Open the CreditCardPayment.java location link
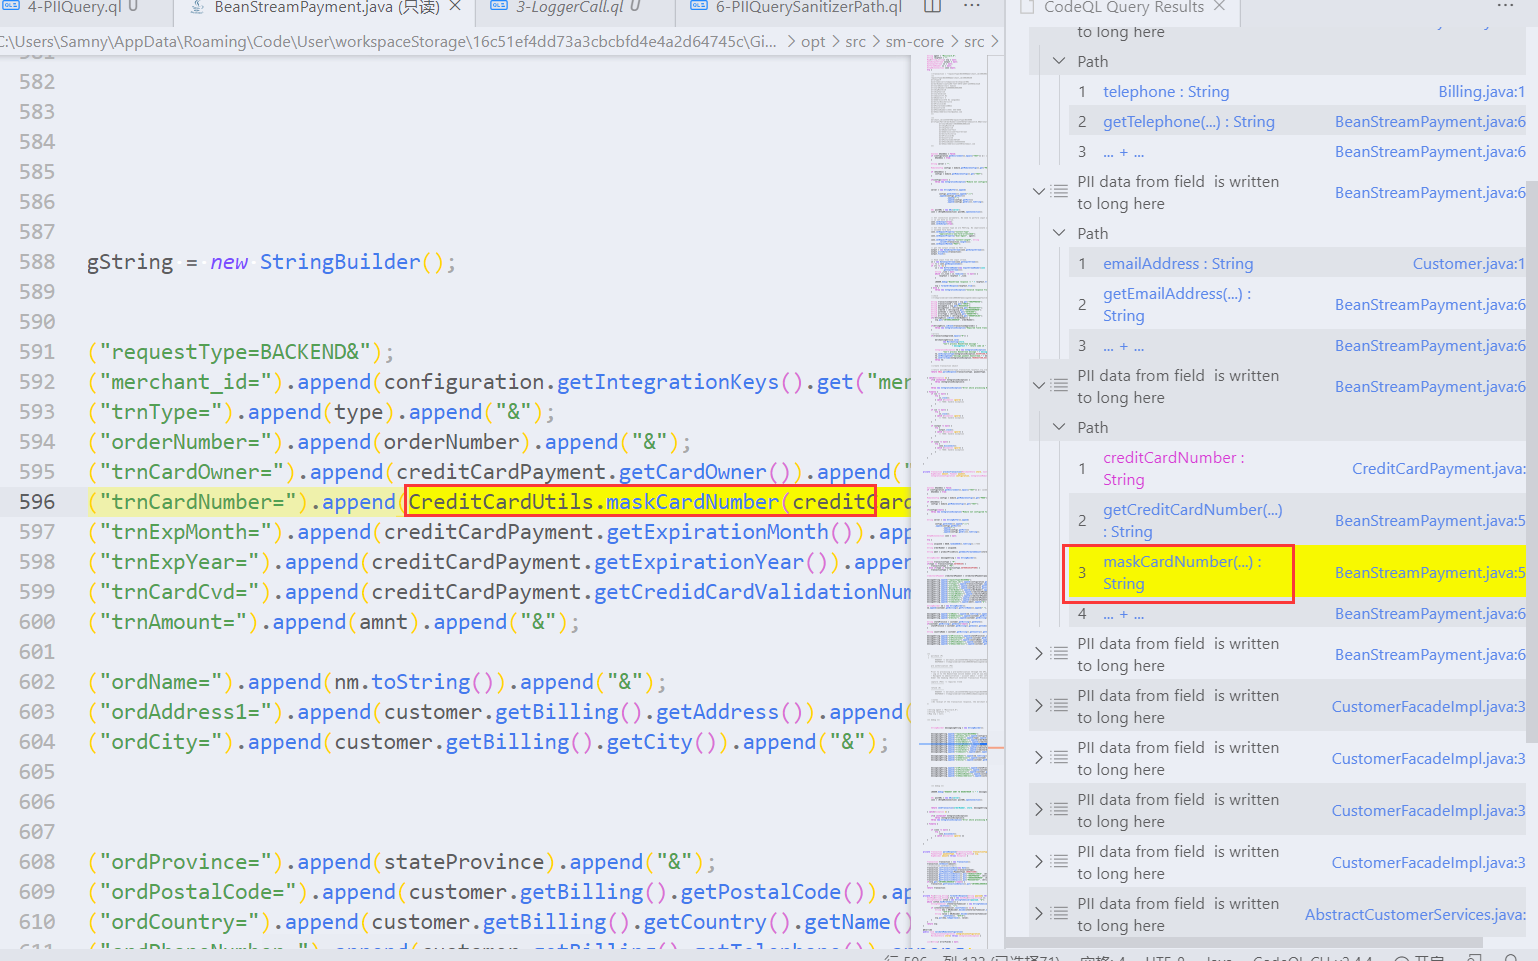The height and width of the screenshot is (961, 1538). tap(1438, 468)
